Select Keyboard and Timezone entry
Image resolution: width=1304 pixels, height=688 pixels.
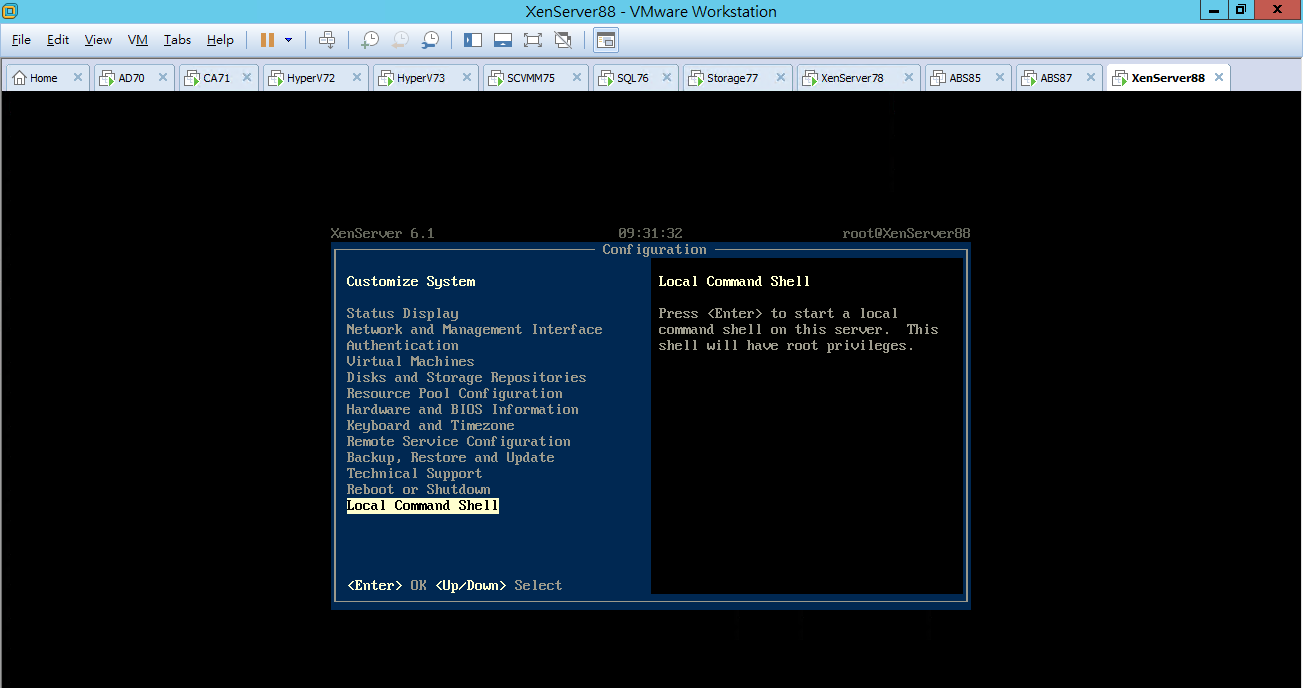(430, 425)
